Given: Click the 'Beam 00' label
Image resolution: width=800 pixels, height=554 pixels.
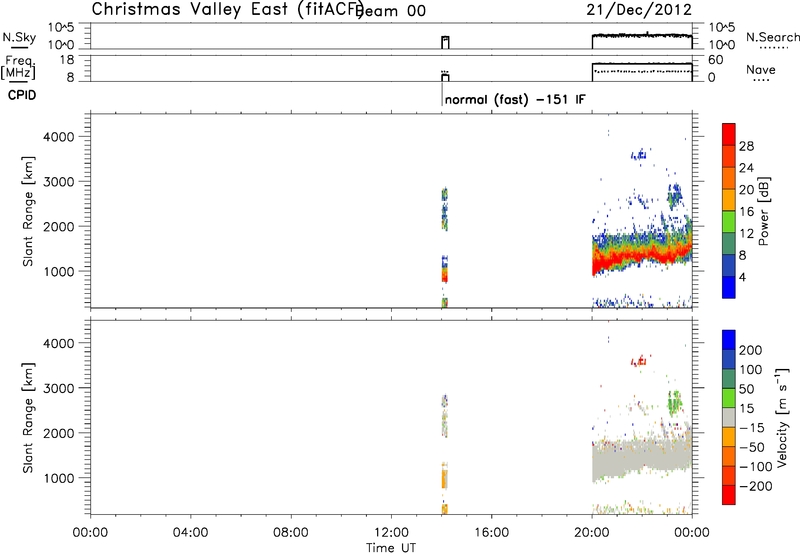Looking at the screenshot, I should coord(390,11).
